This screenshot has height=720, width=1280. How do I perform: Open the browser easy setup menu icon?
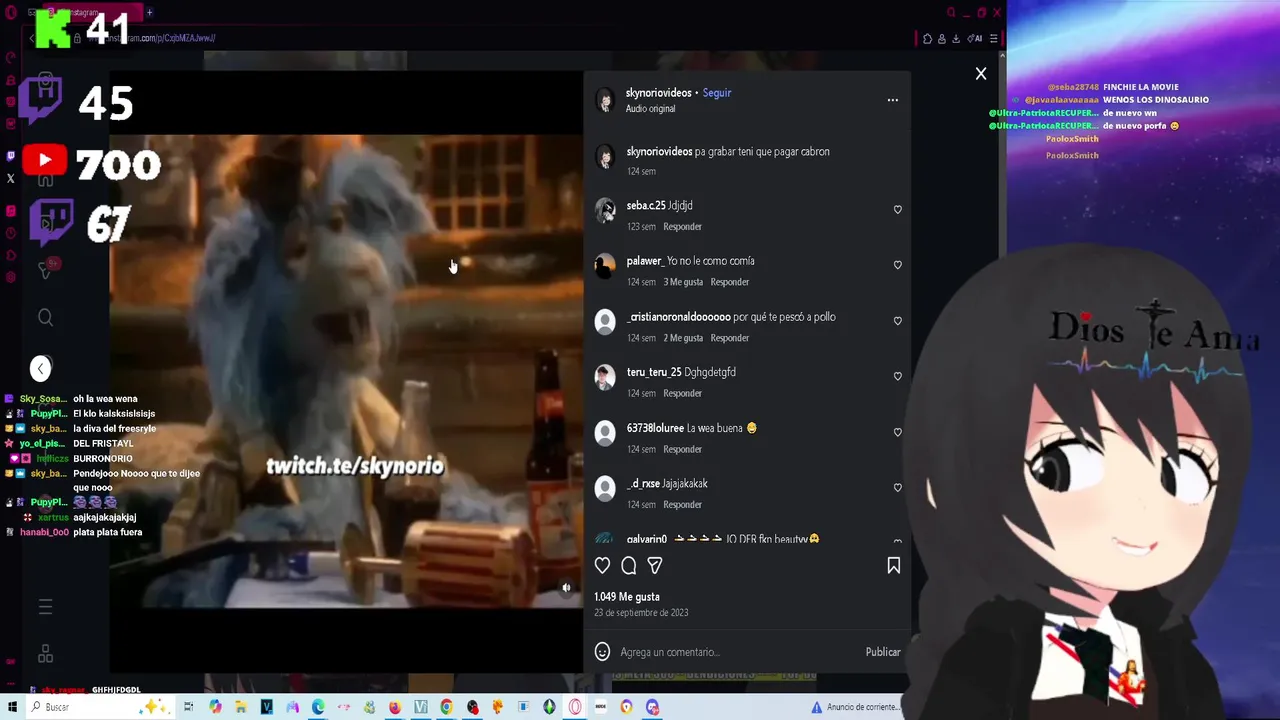click(x=993, y=38)
